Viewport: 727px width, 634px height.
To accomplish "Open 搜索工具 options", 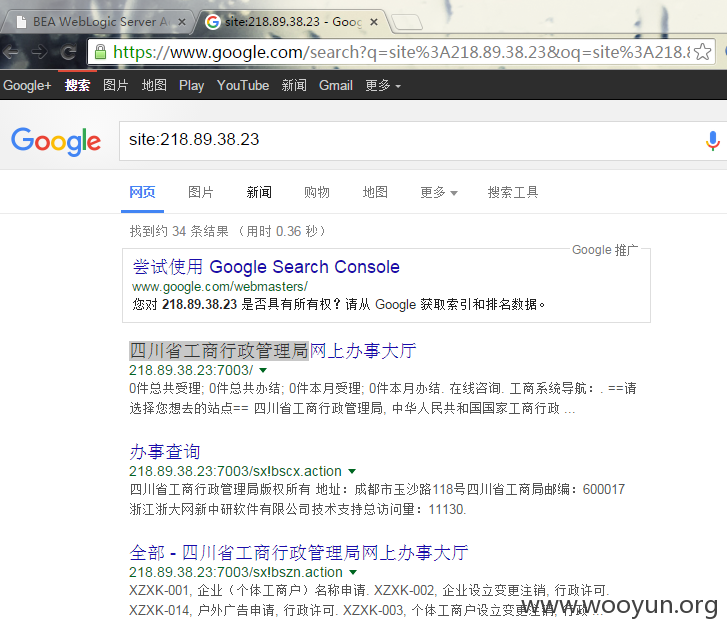I will coord(513,192).
